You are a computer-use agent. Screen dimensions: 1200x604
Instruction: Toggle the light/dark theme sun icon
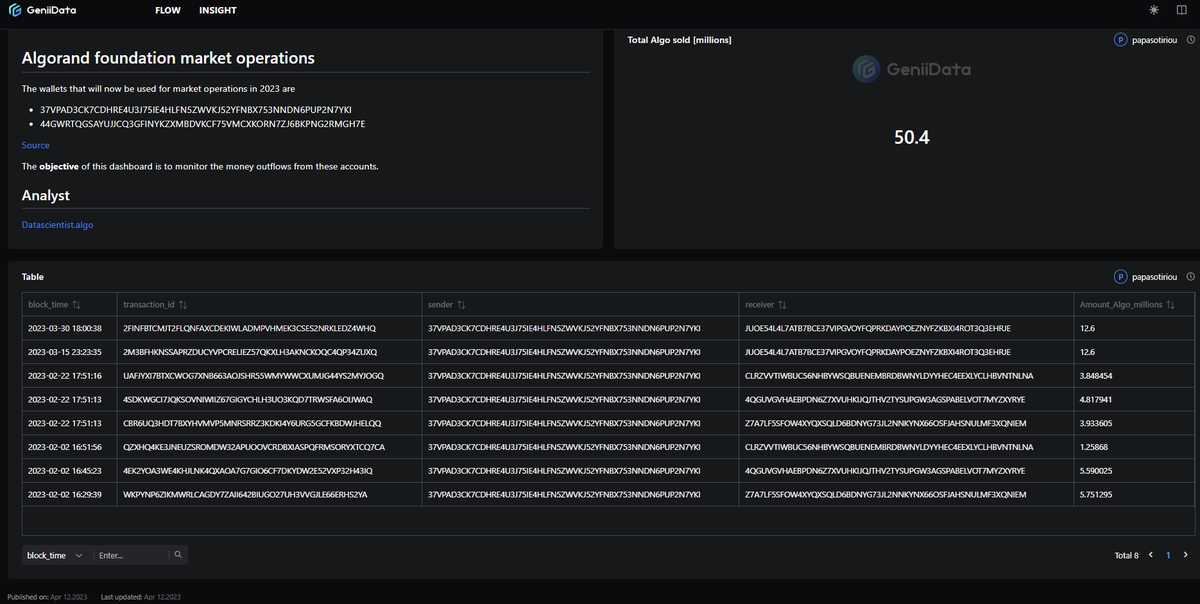pyautogui.click(x=1154, y=10)
